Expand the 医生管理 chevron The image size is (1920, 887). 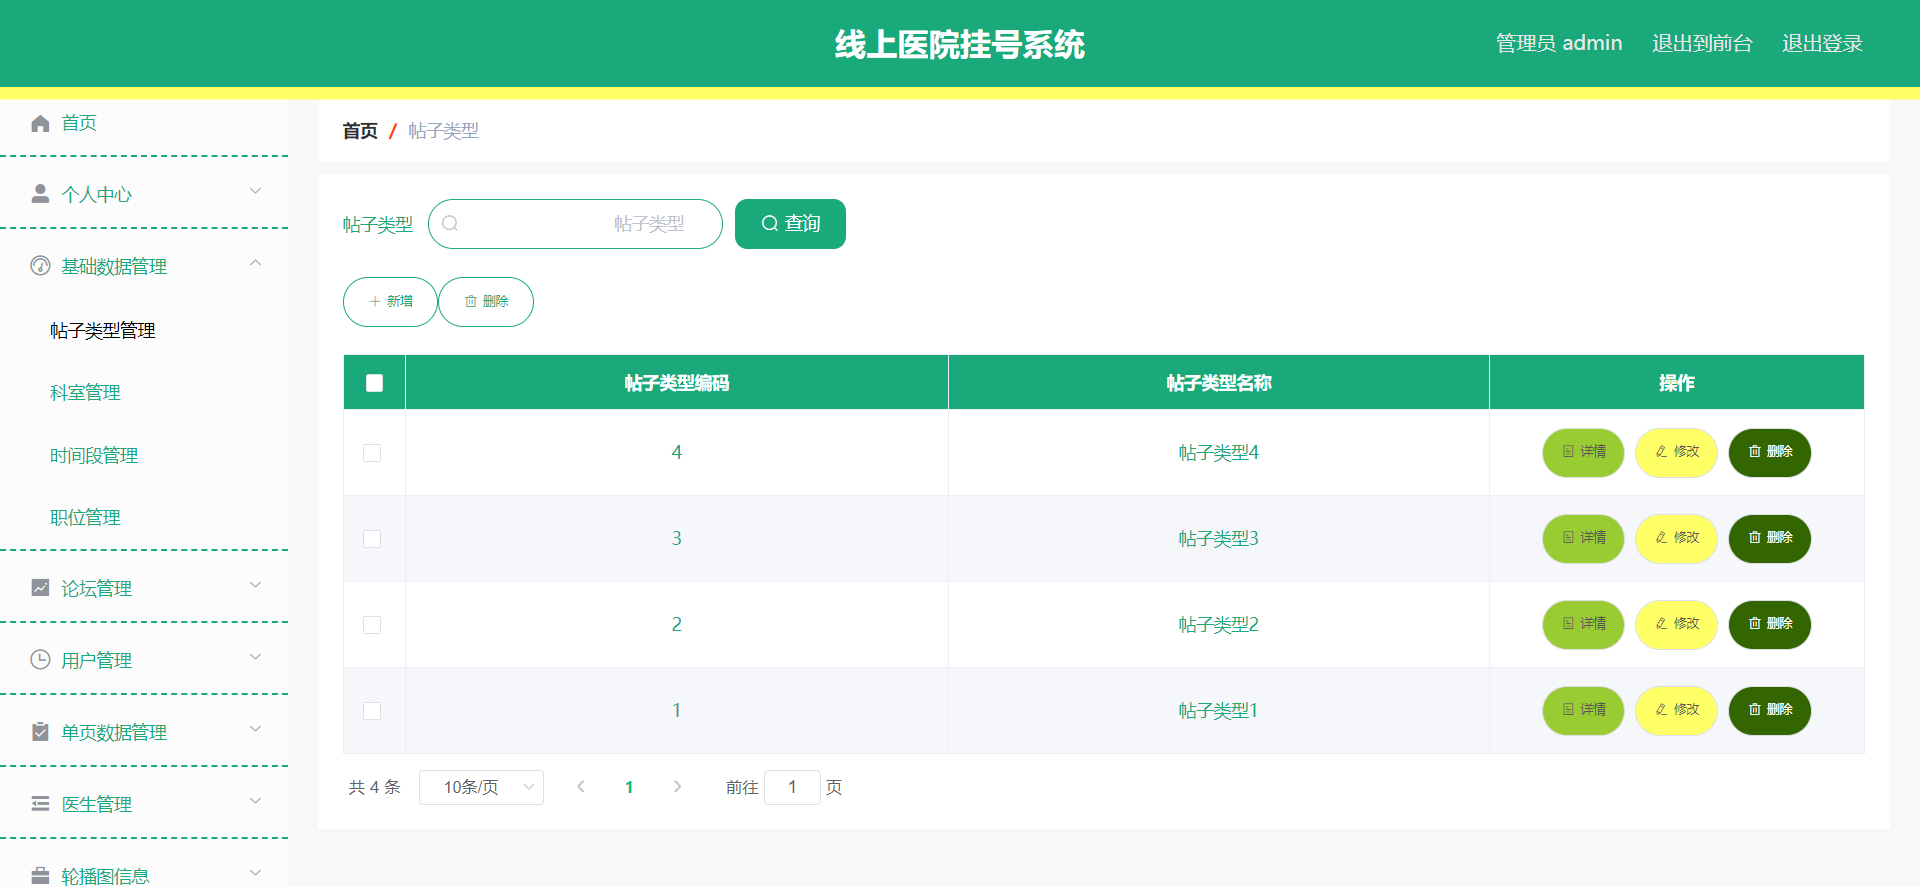pyautogui.click(x=255, y=801)
